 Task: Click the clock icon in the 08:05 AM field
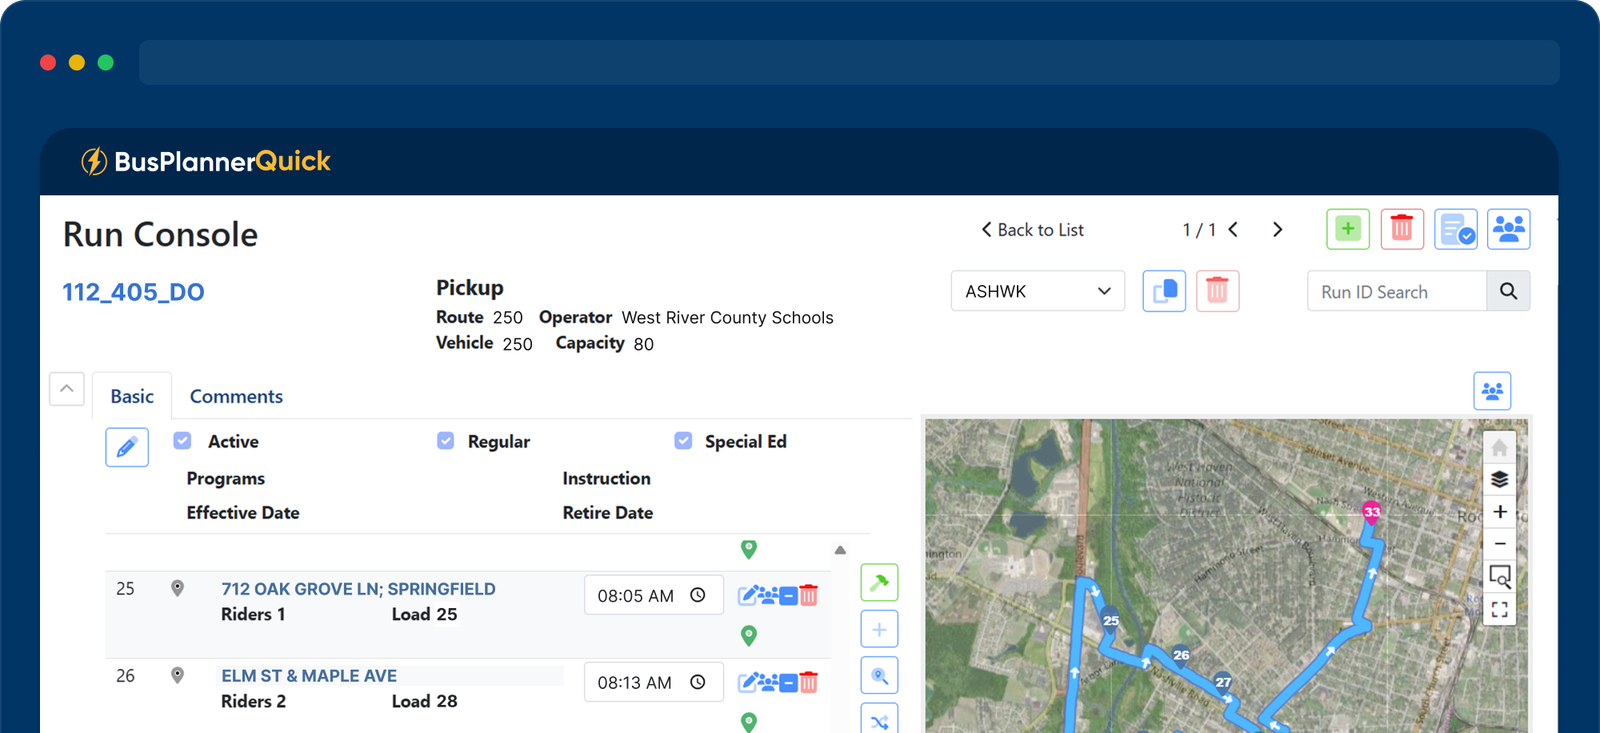[698, 595]
